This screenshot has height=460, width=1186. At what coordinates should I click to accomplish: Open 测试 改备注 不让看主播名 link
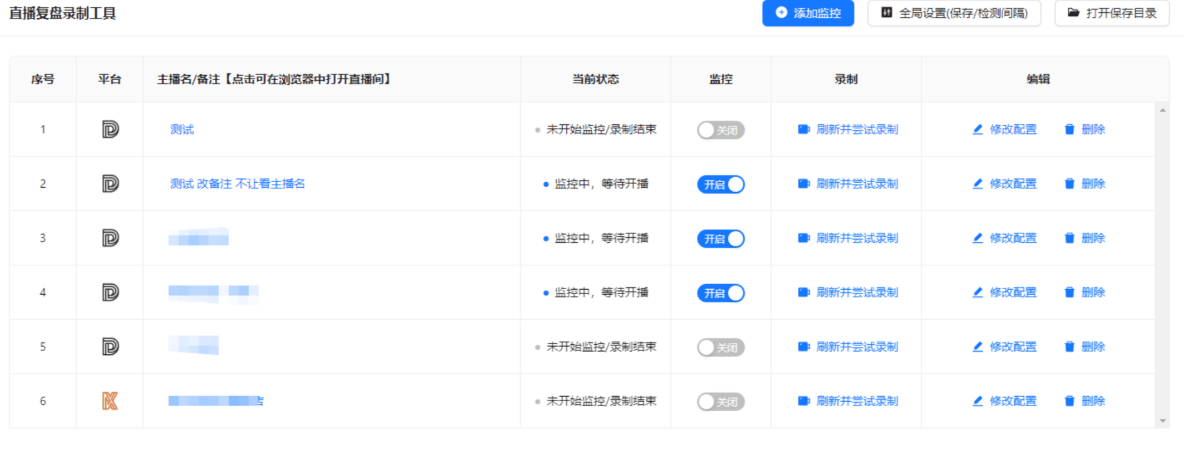[237, 184]
